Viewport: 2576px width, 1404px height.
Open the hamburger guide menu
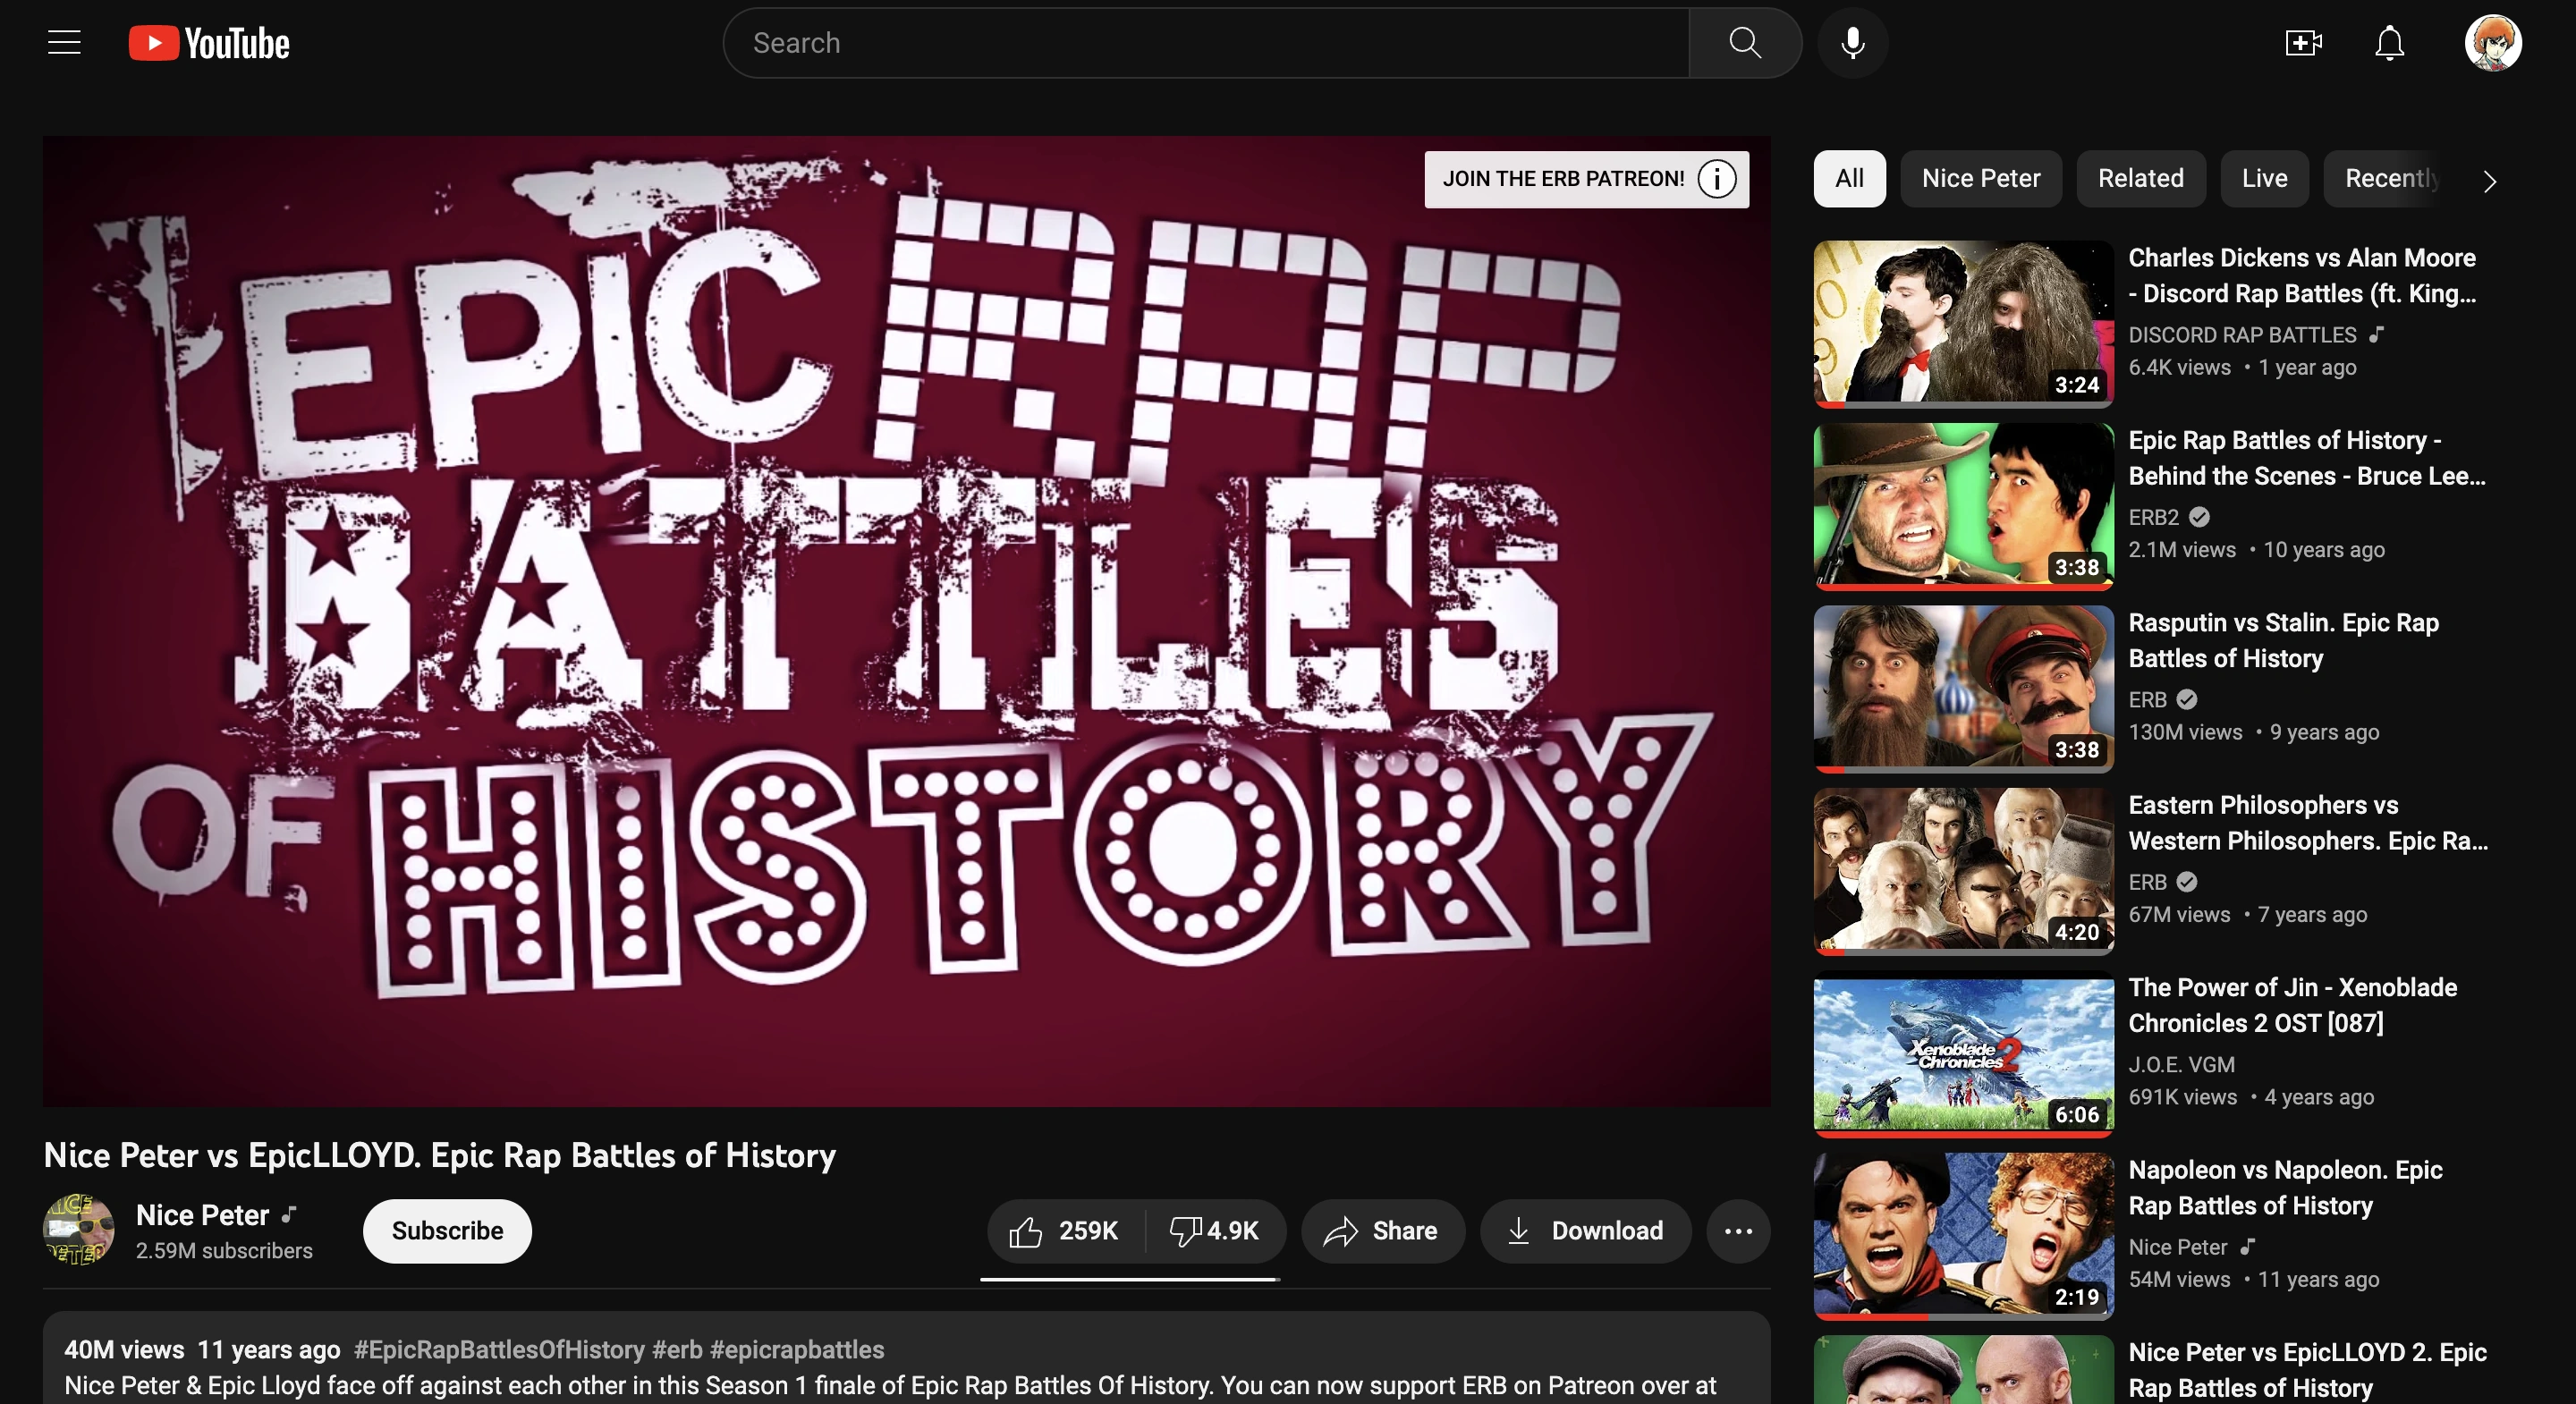point(64,43)
